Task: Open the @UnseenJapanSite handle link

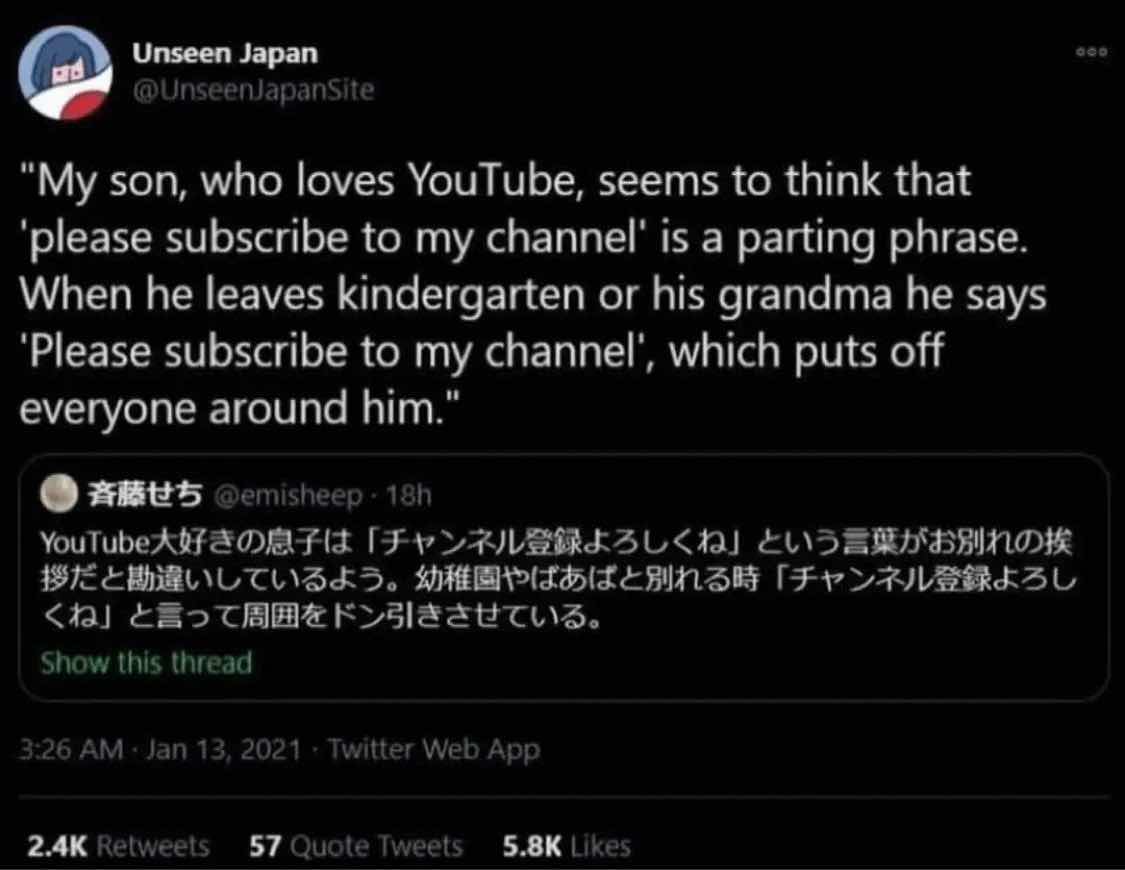Action: (253, 90)
